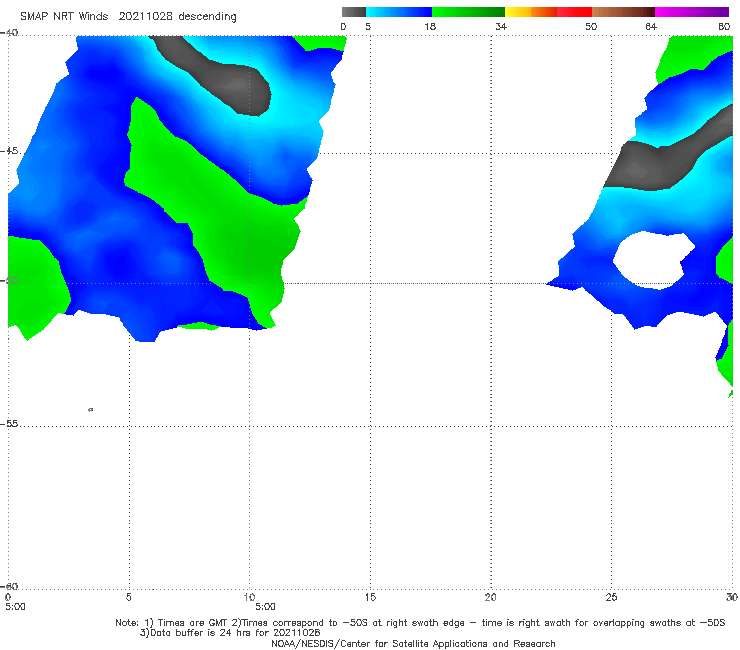Viewport: 740px width, 650px height.
Task: Click the latitude label '-45'
Action: click(9, 151)
